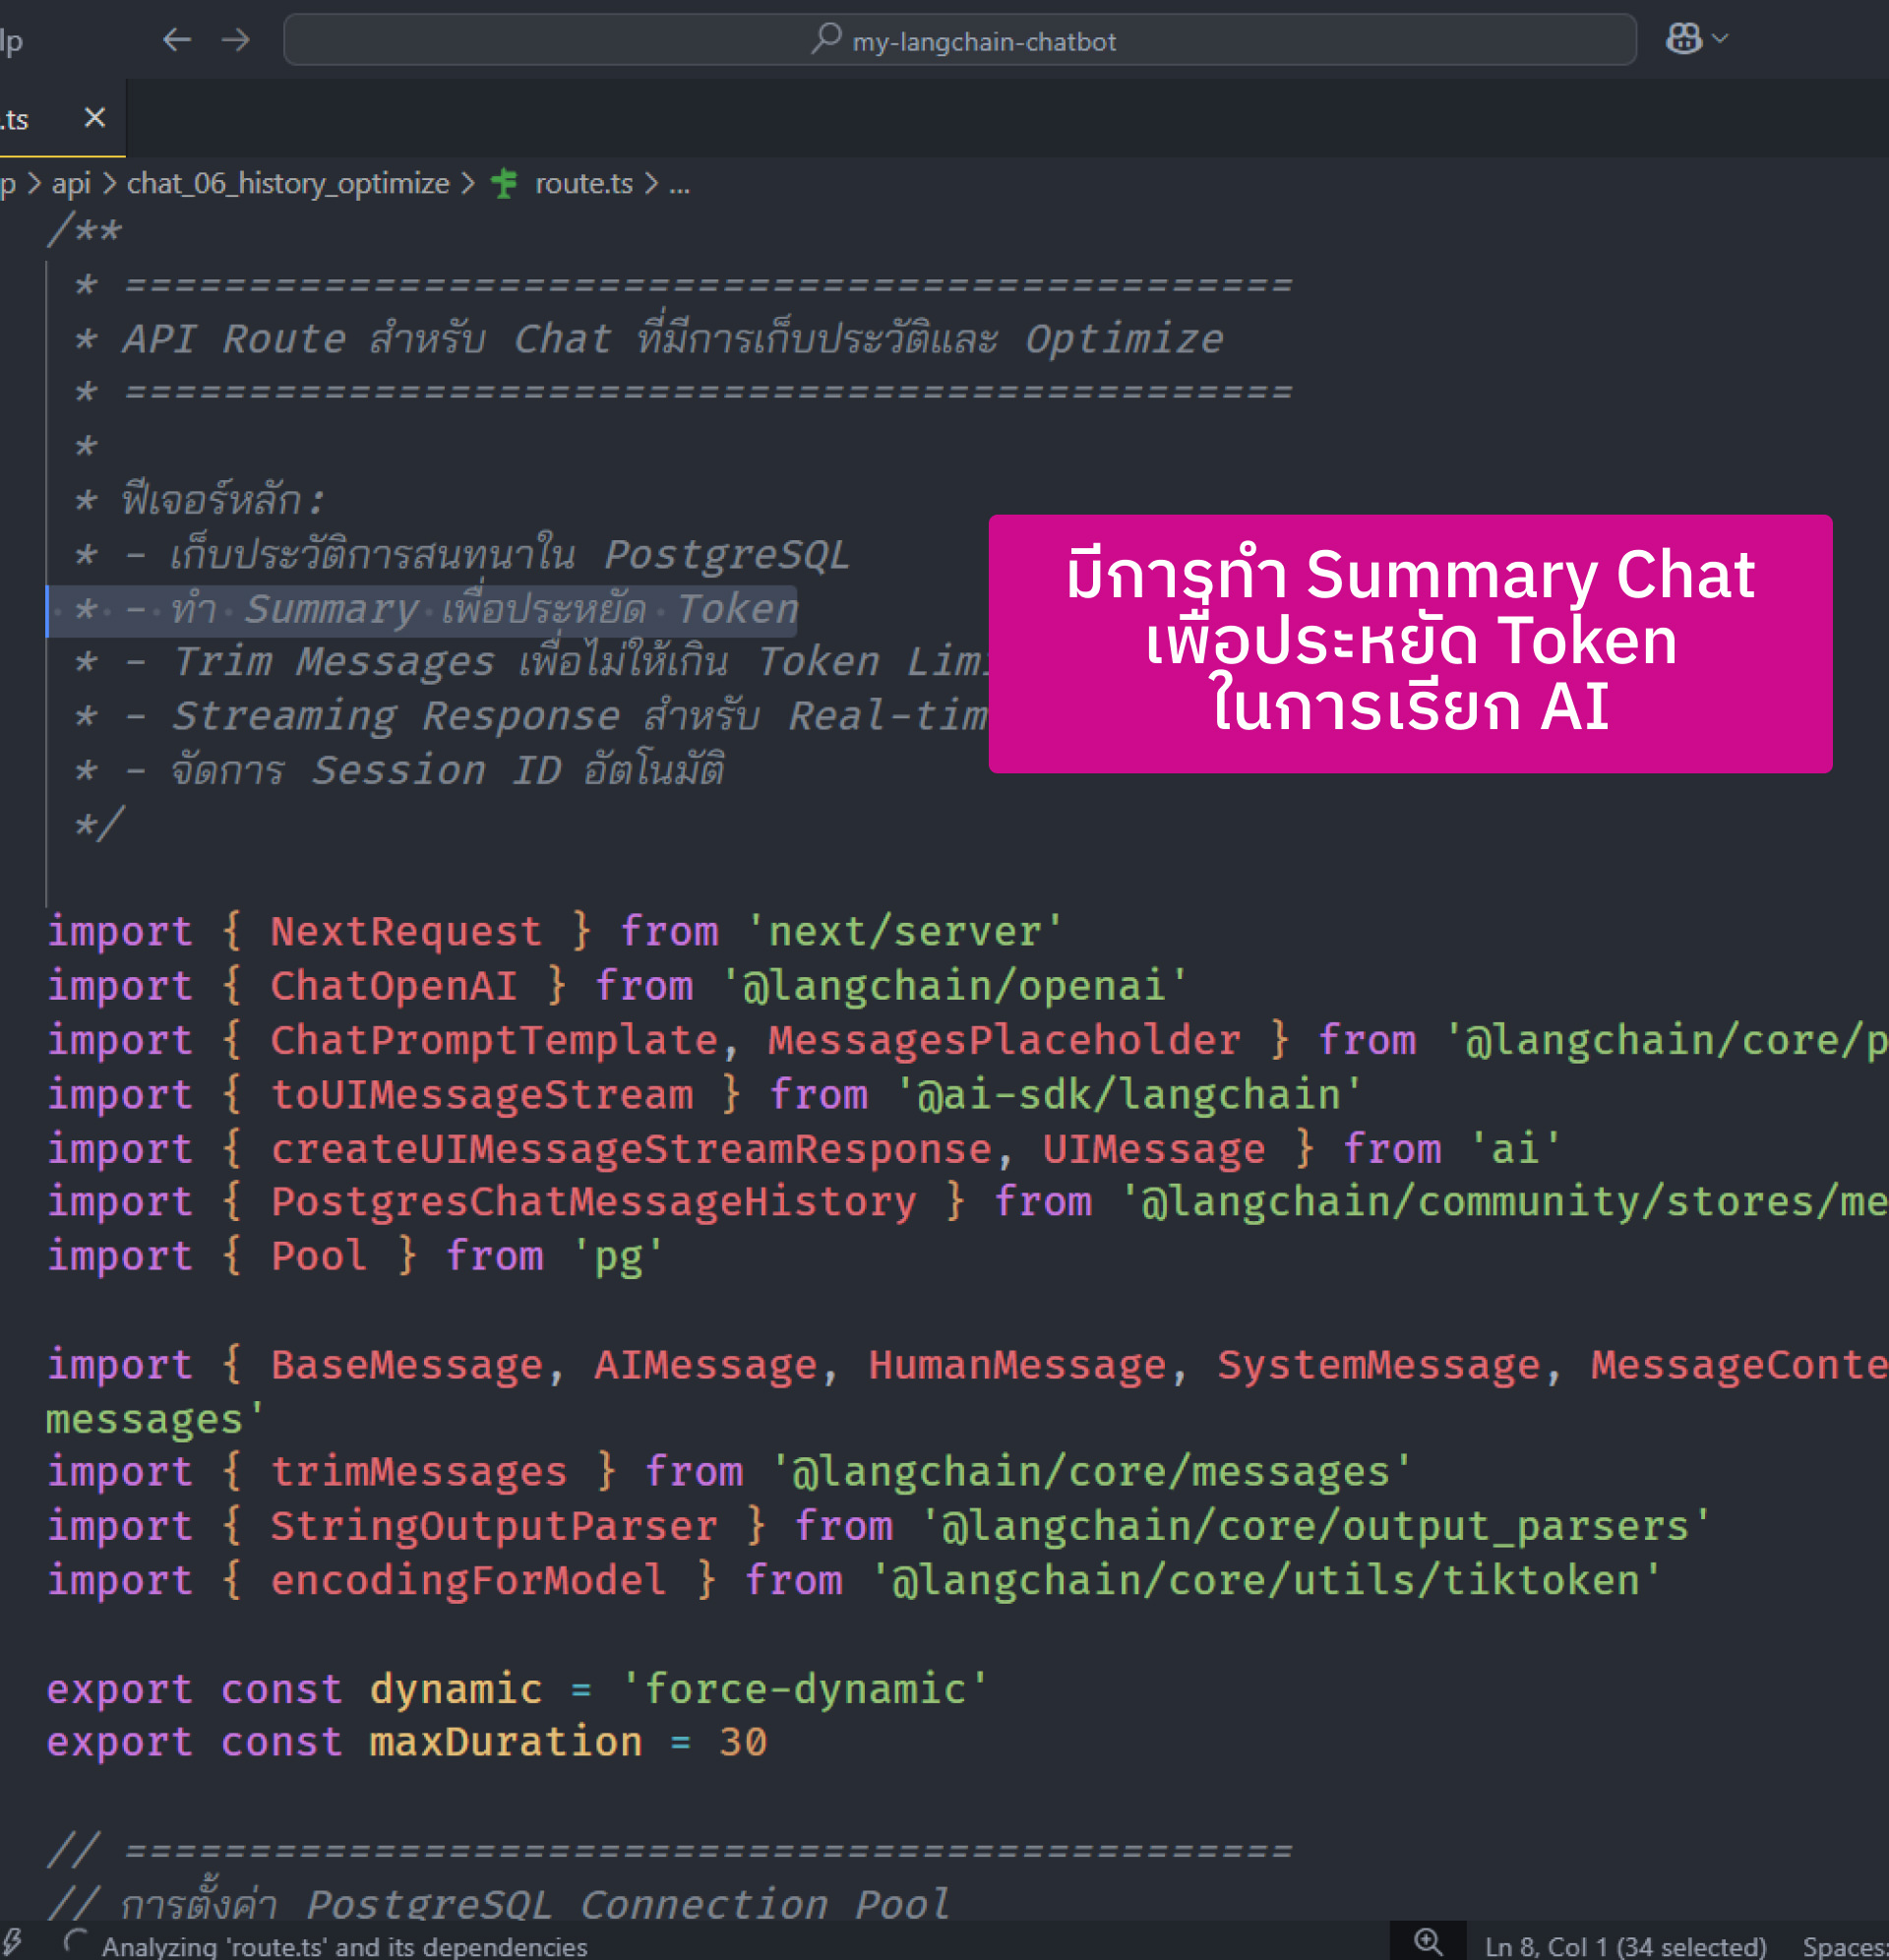Click the 'force-dynamic' string value
Image resolution: width=1889 pixels, height=1960 pixels.
[805, 1688]
